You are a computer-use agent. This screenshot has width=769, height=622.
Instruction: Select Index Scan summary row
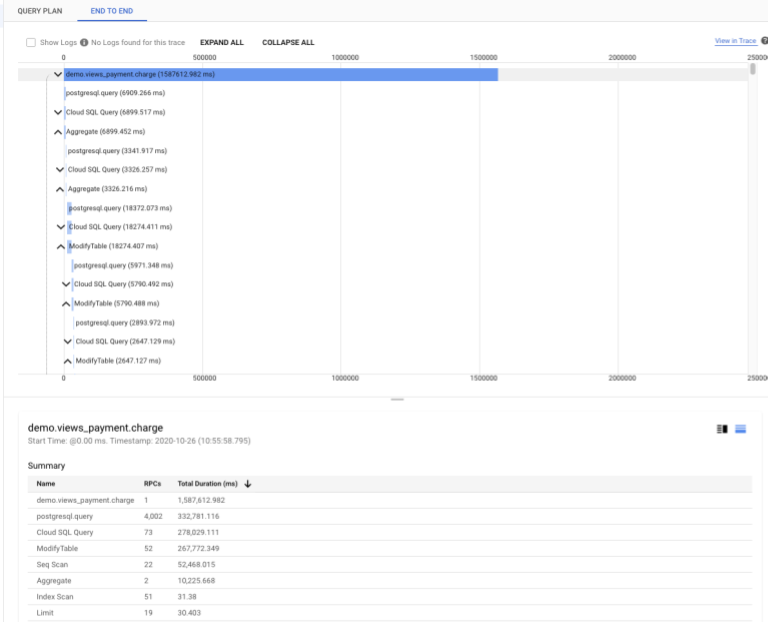coord(389,597)
